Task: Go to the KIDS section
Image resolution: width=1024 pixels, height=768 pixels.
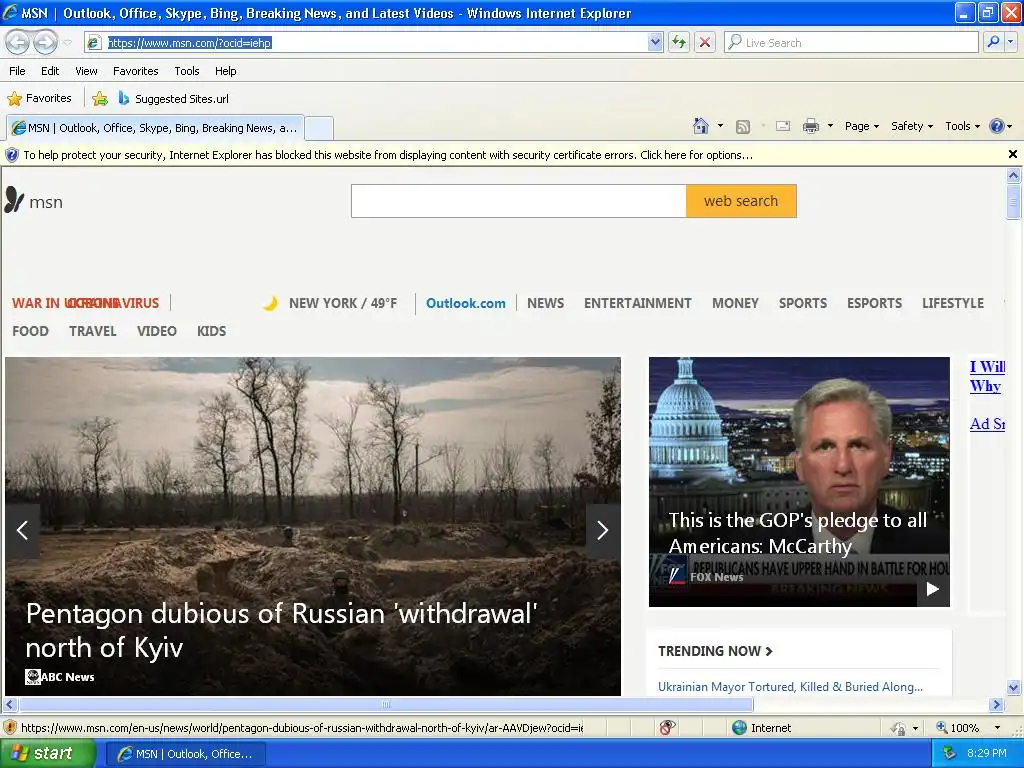Action: 212,331
